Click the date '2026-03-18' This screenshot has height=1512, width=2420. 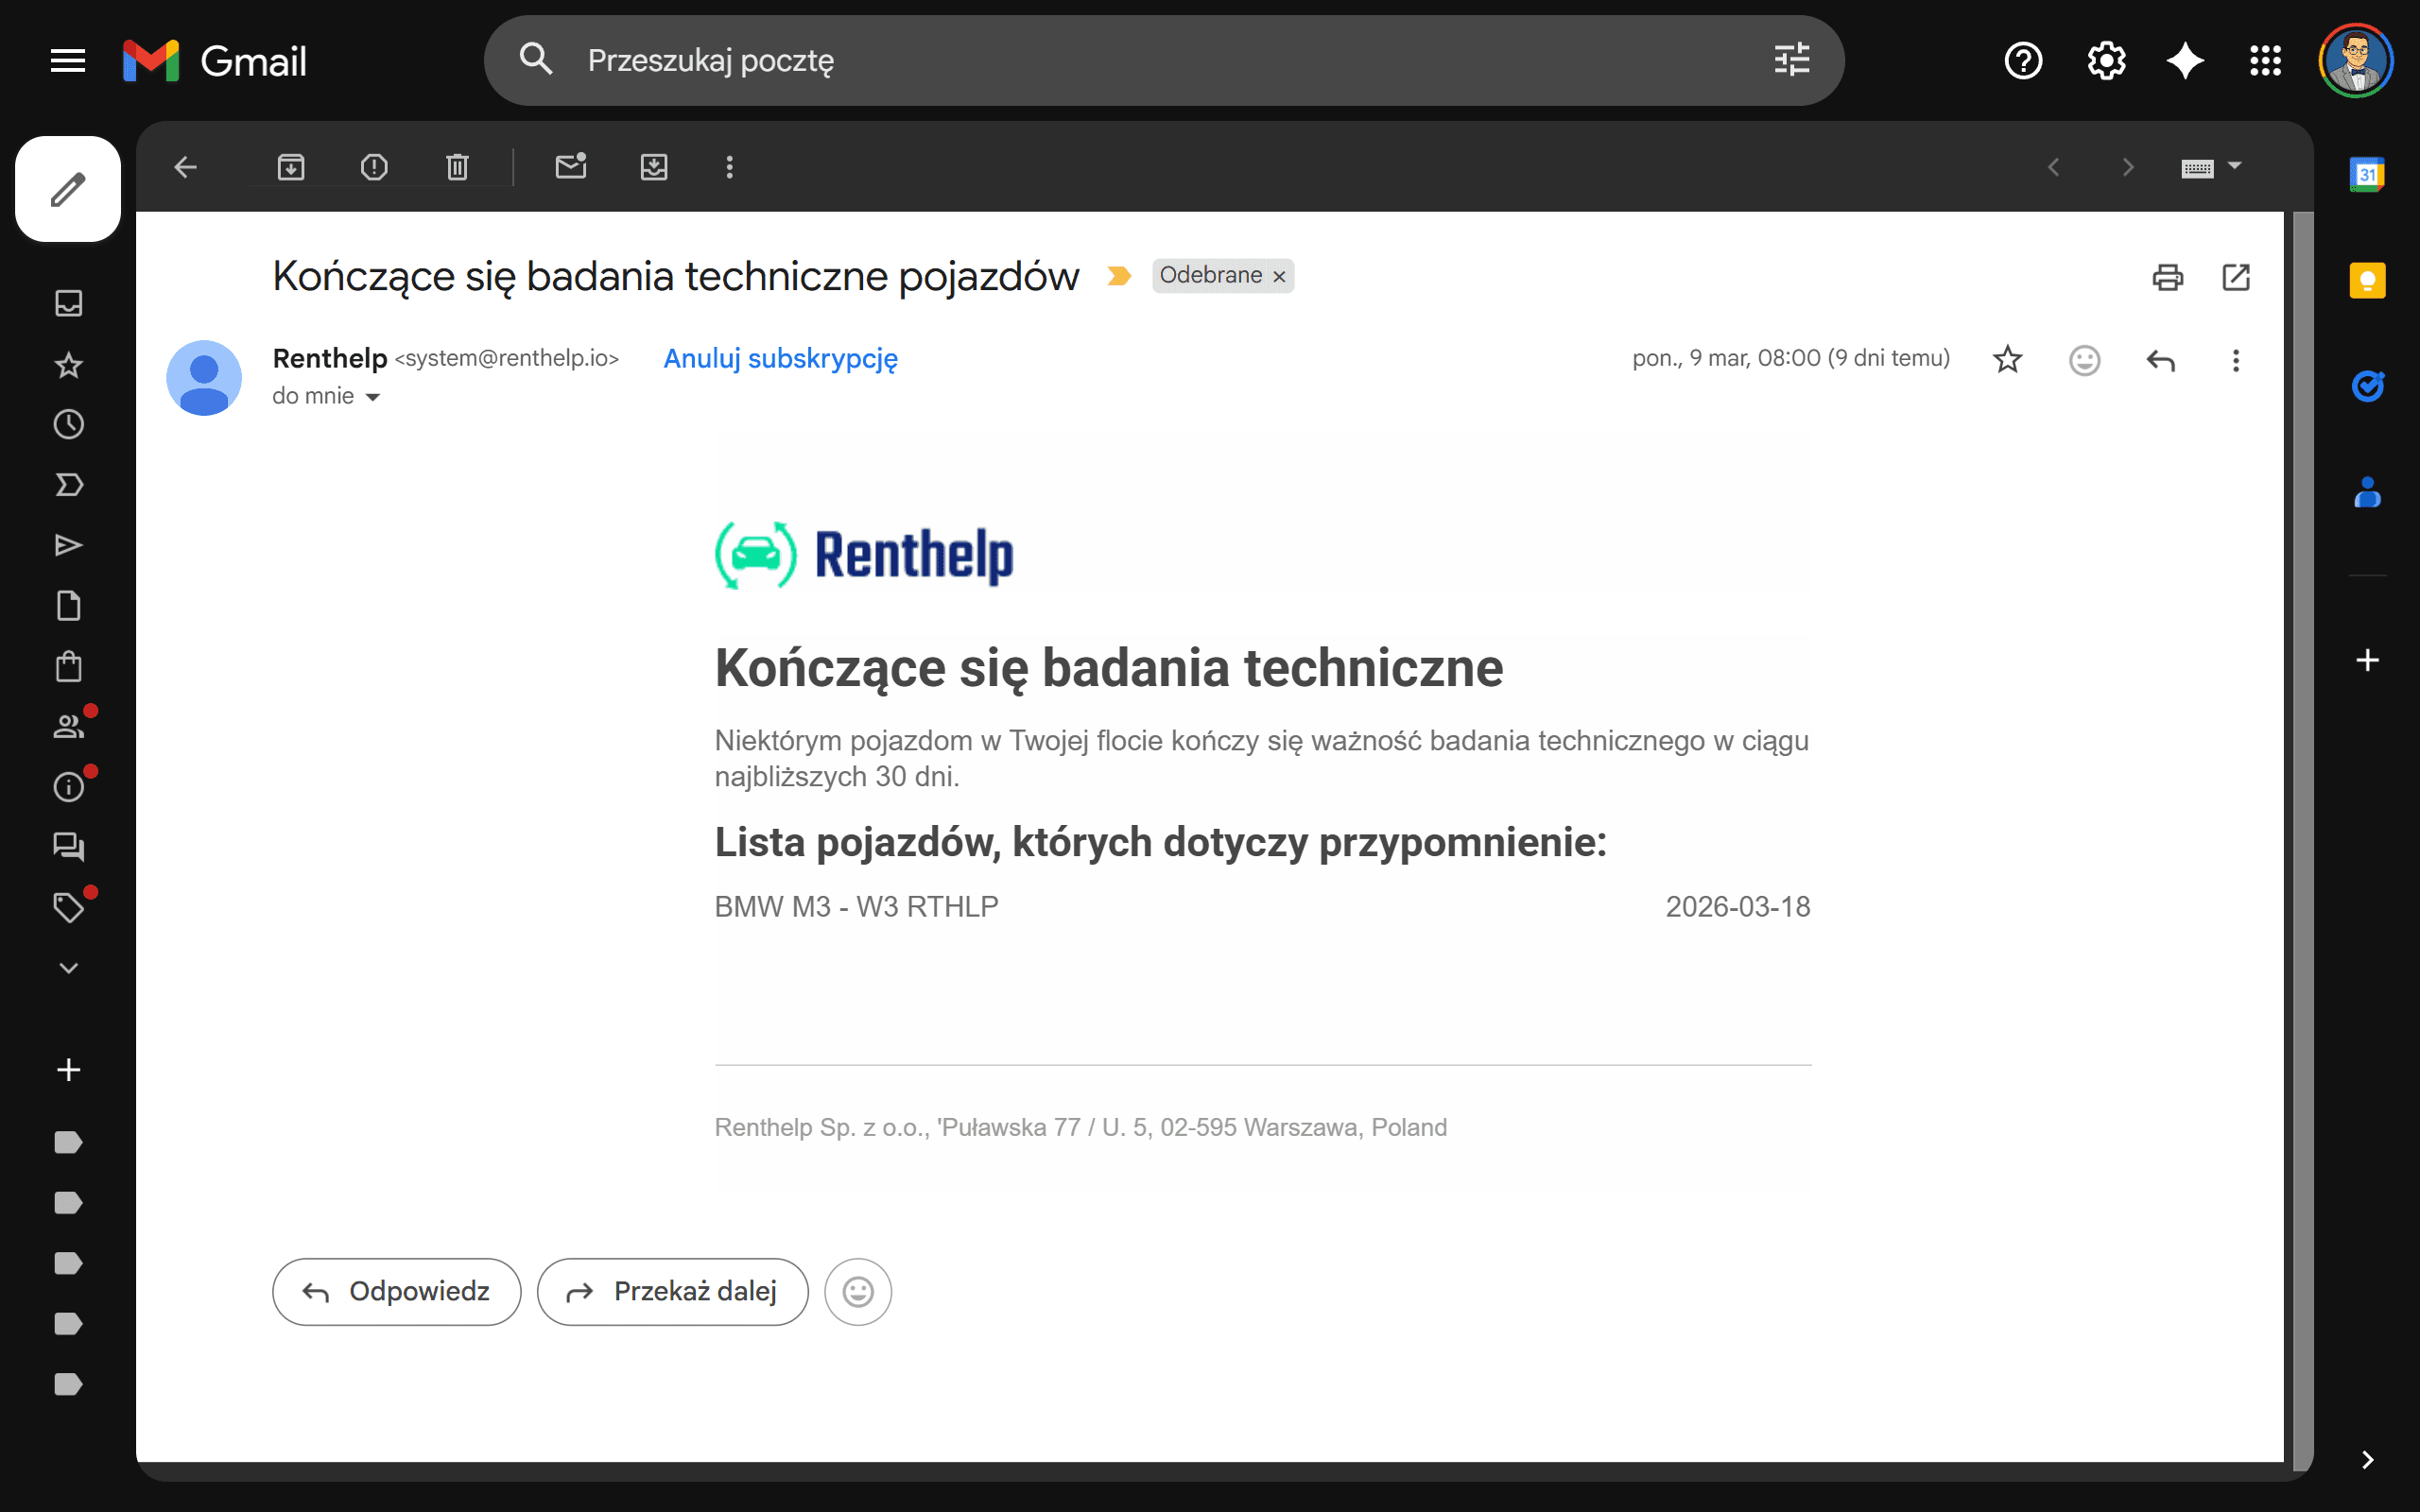coord(1738,907)
